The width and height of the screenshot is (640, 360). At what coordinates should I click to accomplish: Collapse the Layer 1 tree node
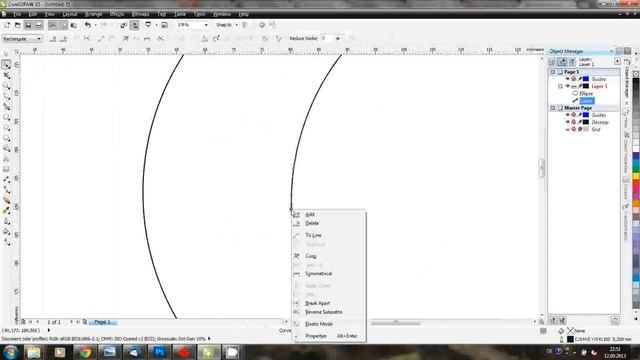coord(560,86)
